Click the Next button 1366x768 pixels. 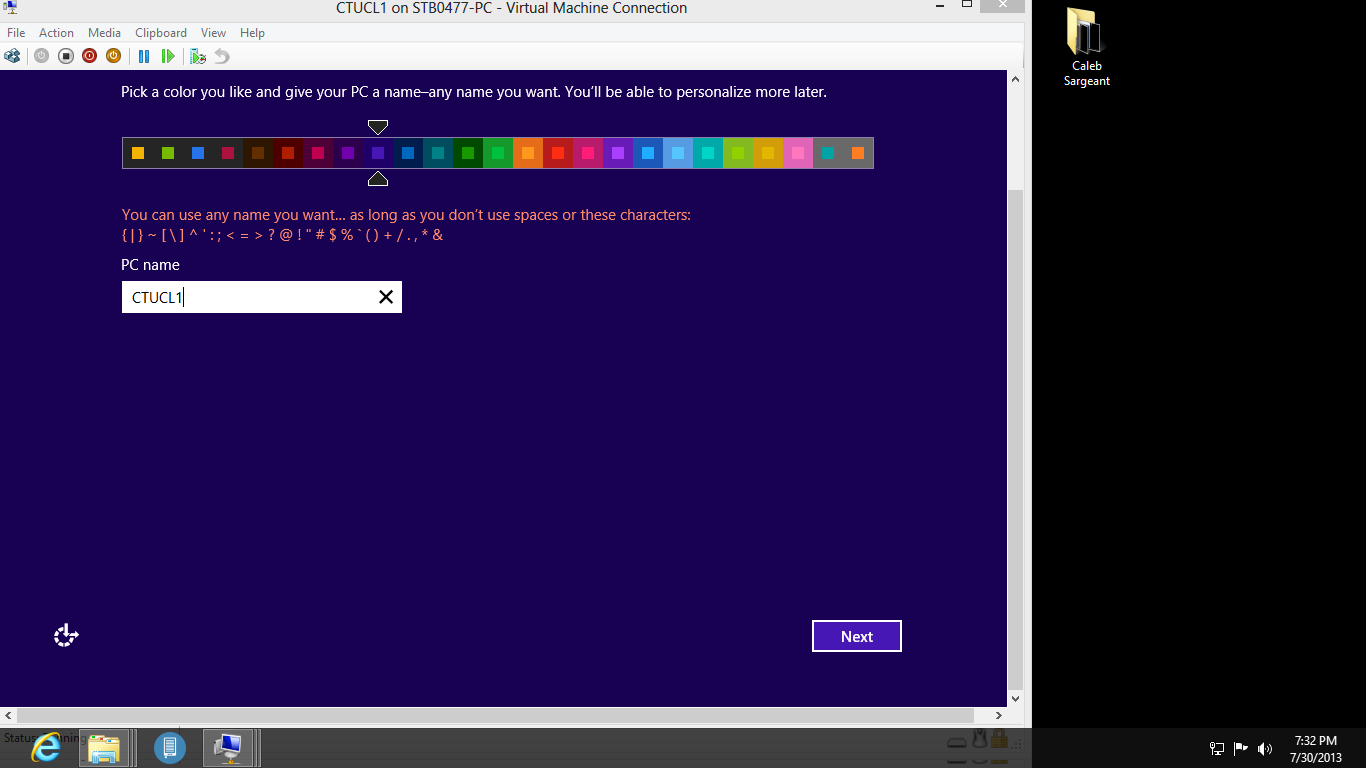pyautogui.click(x=857, y=636)
